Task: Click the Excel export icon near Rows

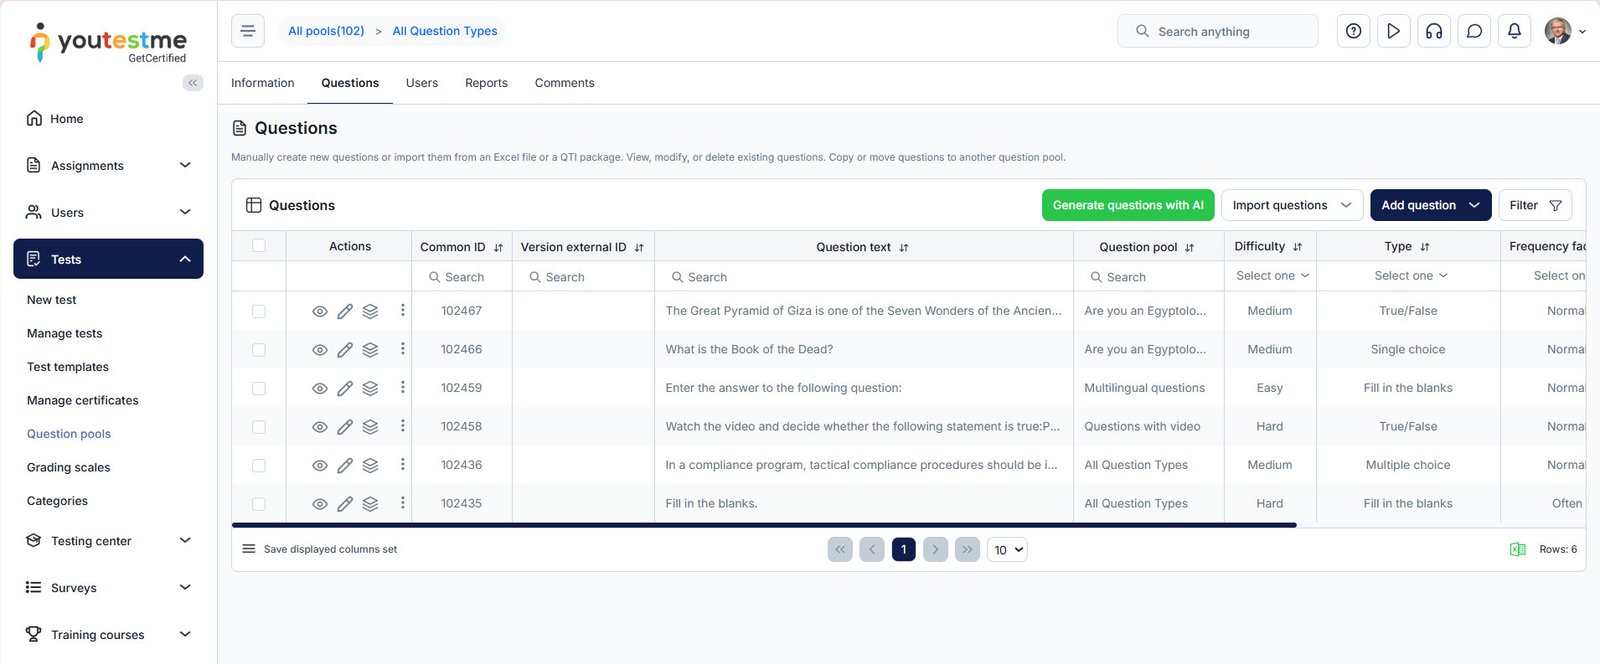Action: click(x=1517, y=549)
